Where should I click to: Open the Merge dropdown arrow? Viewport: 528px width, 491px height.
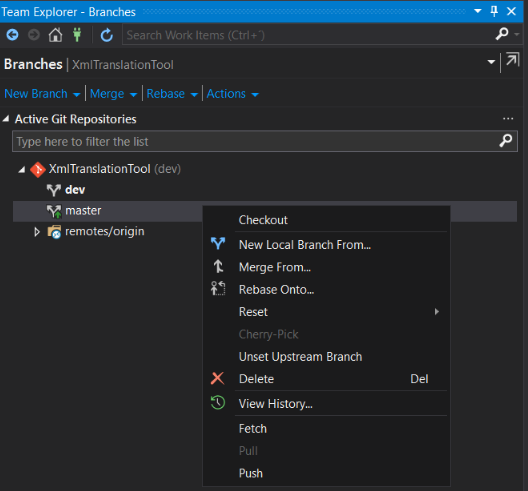coord(133,95)
